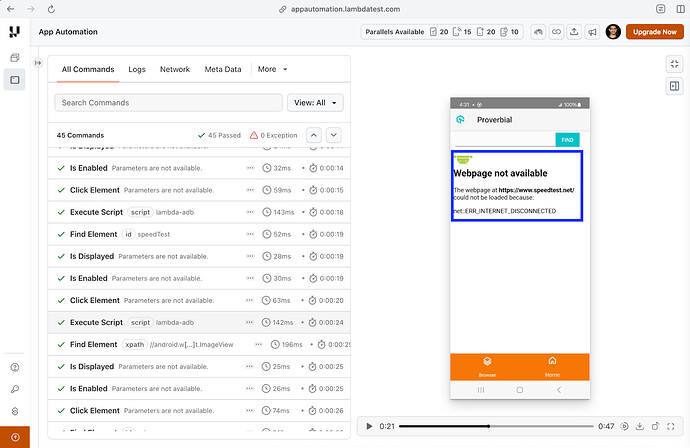Open options for the Find Element speedTest row
The height and width of the screenshot is (448, 690).
[250, 234]
